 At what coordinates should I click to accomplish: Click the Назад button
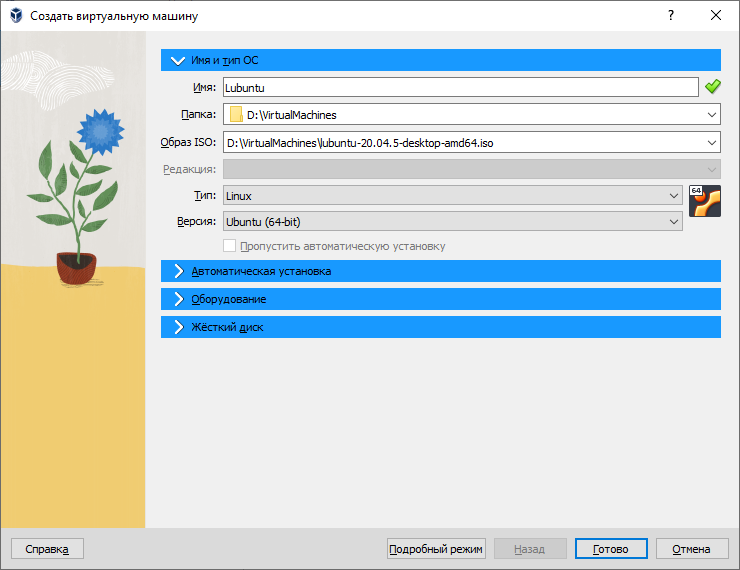[530, 549]
